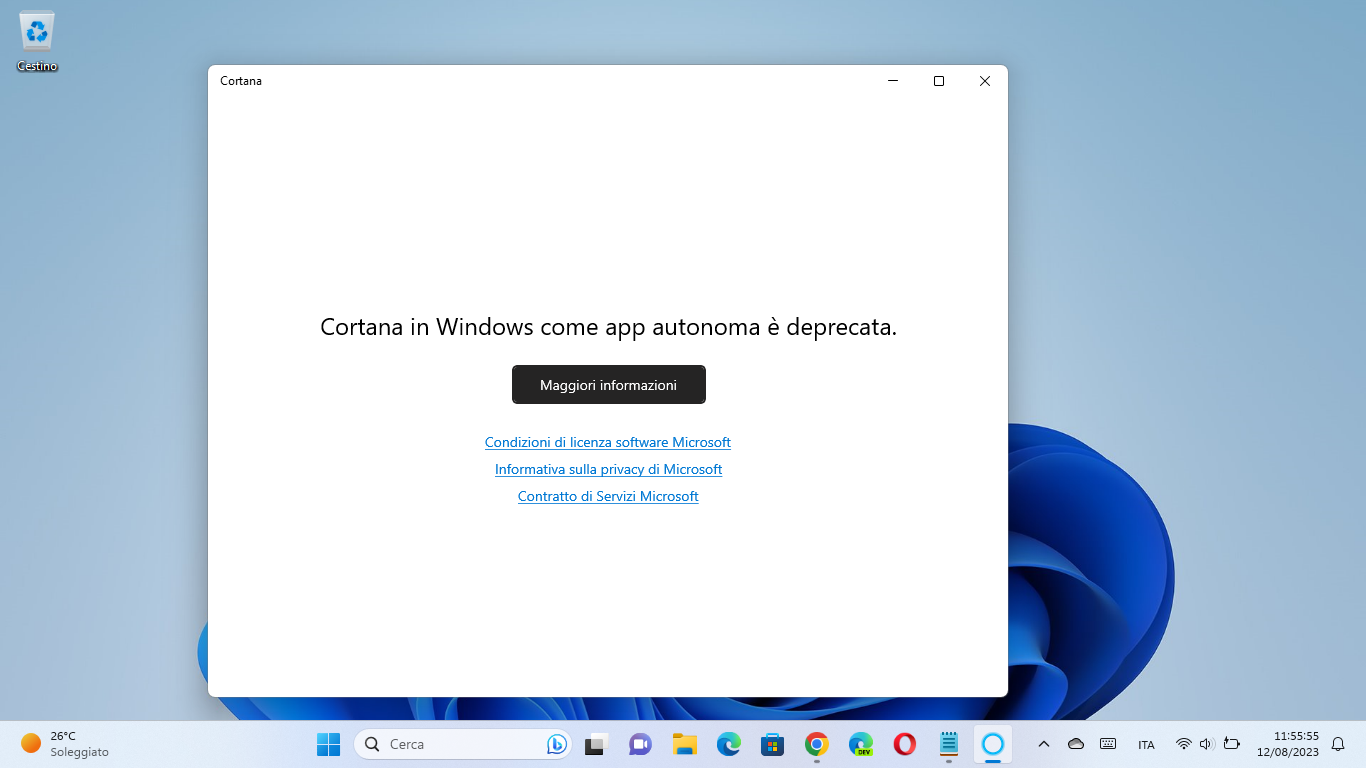Maximize the Cortana window

point(939,81)
